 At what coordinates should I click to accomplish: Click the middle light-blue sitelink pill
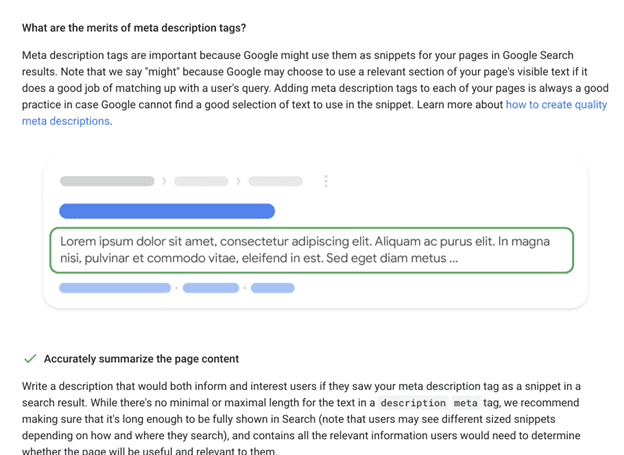click(x=211, y=288)
